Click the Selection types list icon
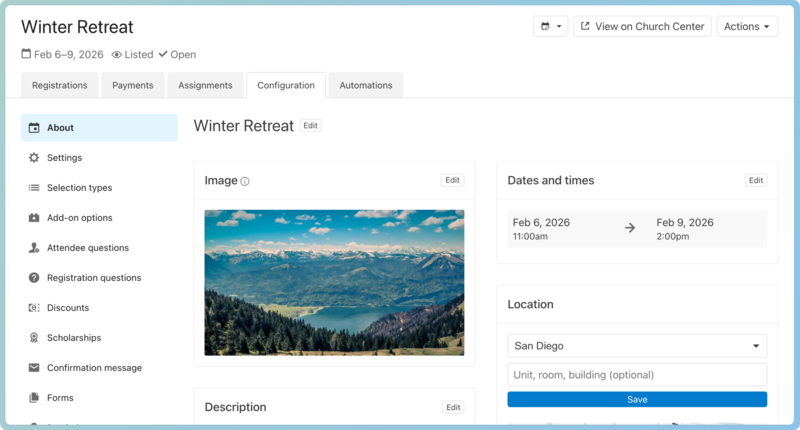 pos(34,188)
